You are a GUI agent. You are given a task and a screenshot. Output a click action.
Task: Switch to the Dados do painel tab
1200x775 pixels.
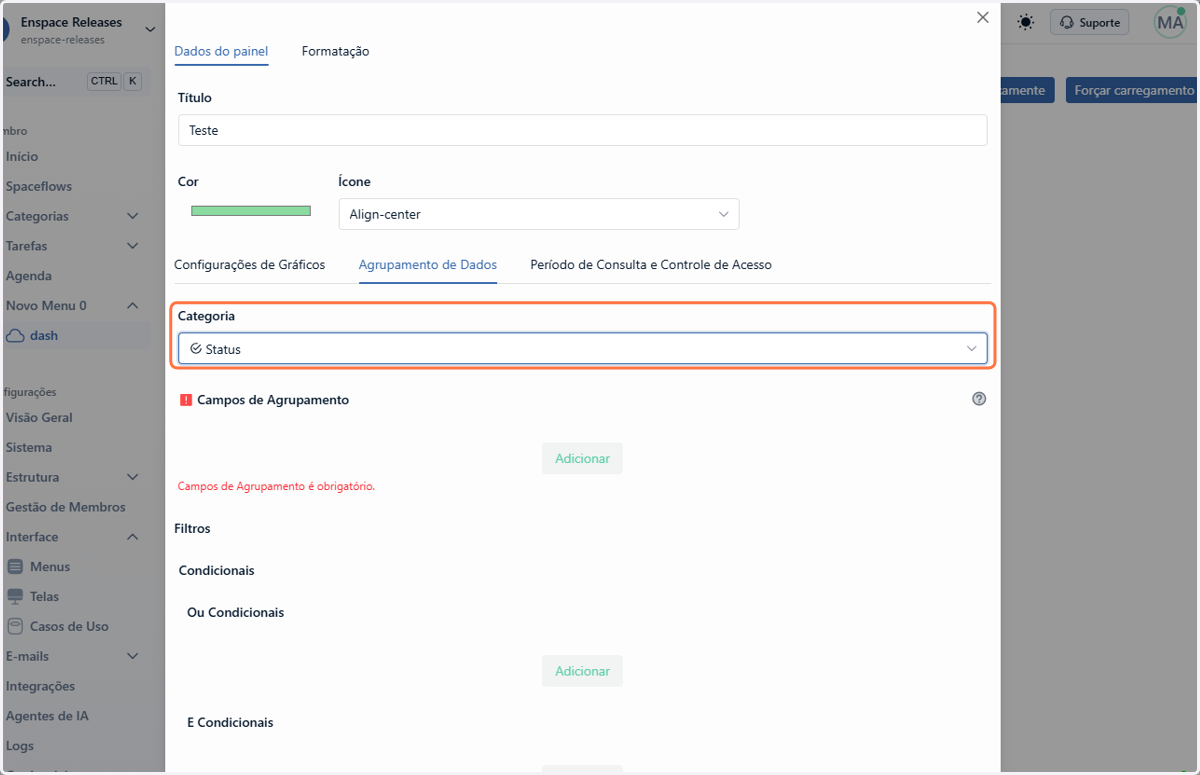pyautogui.click(x=221, y=51)
